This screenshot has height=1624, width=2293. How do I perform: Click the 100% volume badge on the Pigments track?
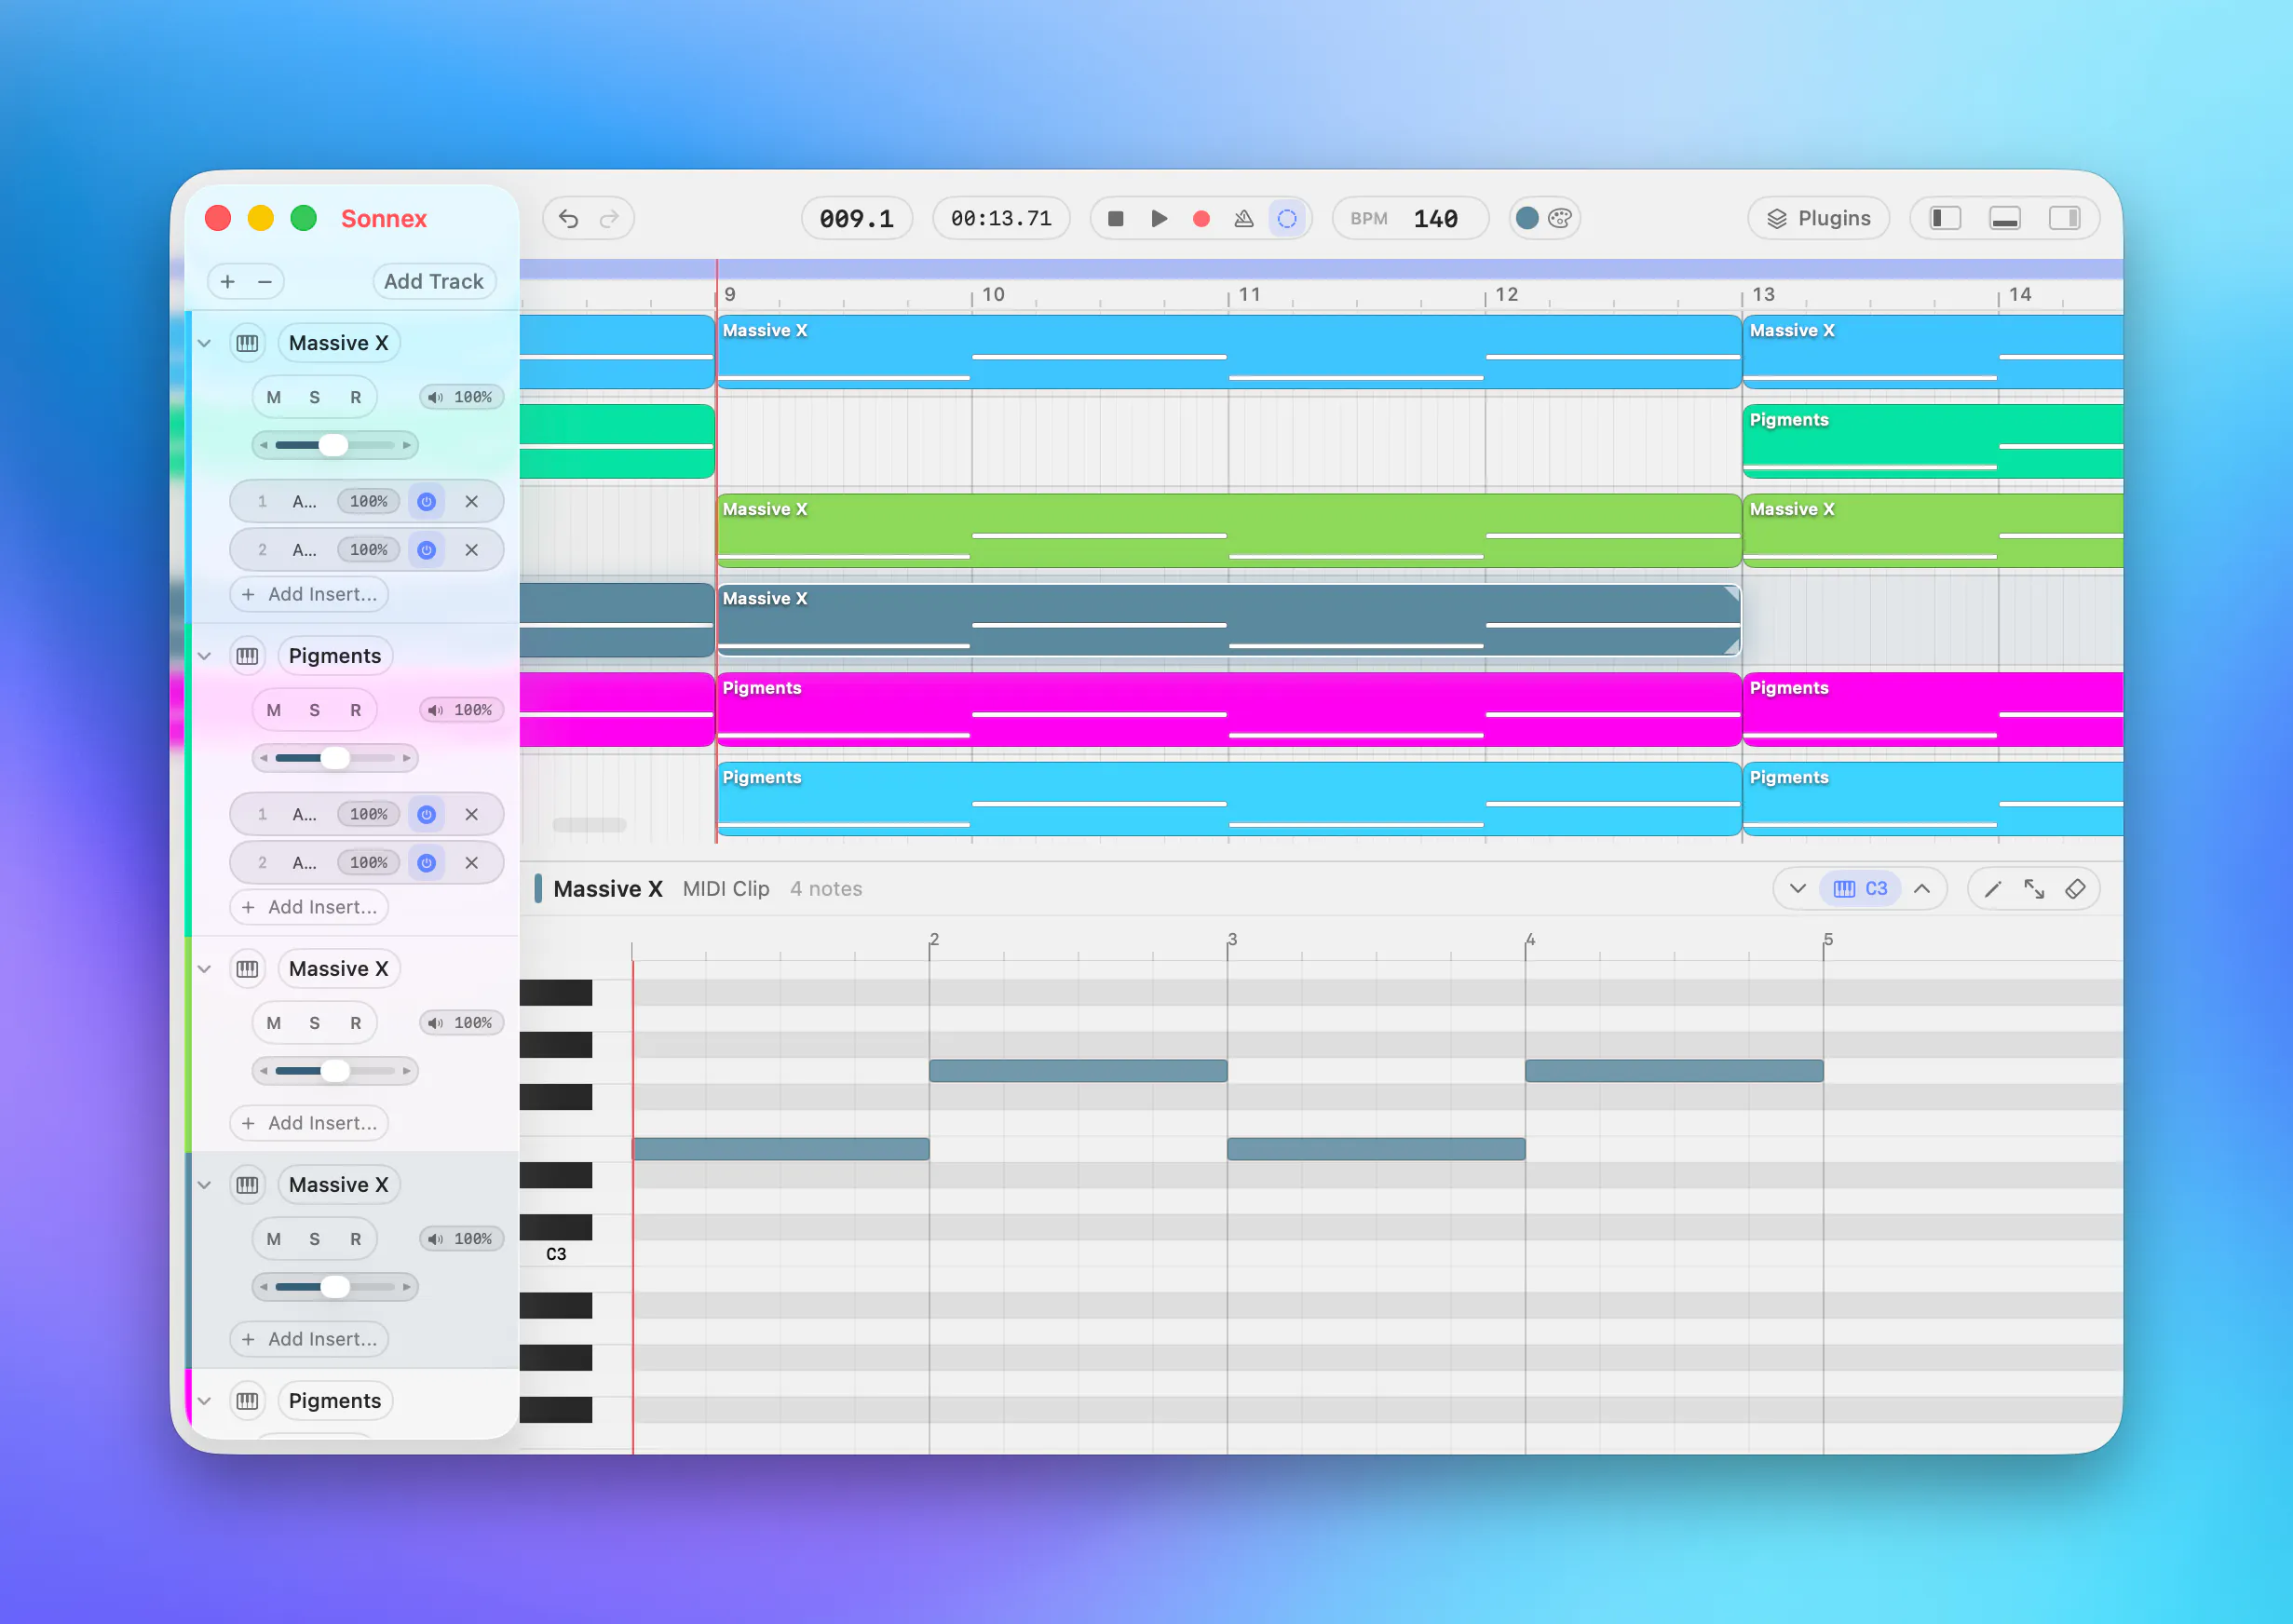point(461,711)
